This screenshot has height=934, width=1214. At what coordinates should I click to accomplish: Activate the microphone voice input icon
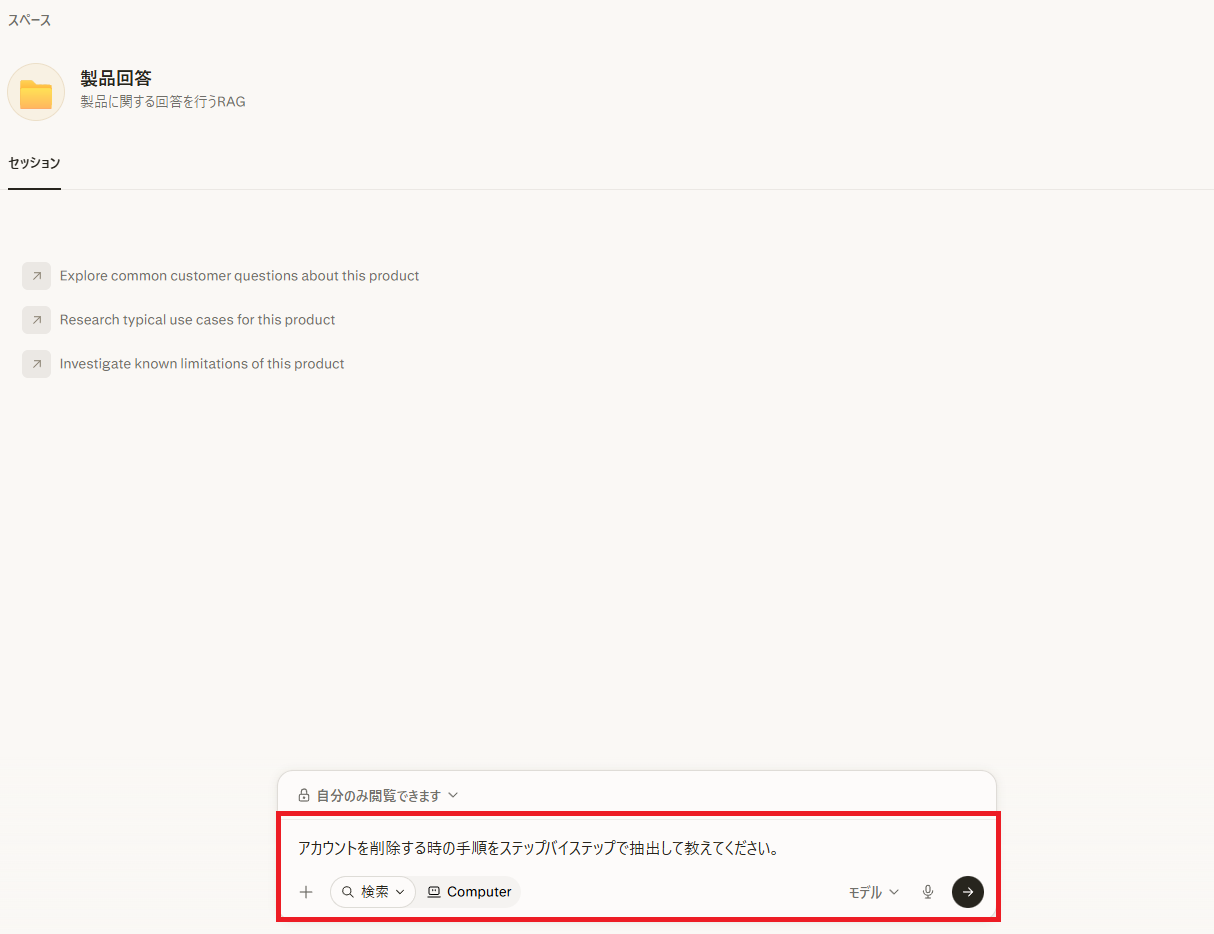[x=928, y=892]
